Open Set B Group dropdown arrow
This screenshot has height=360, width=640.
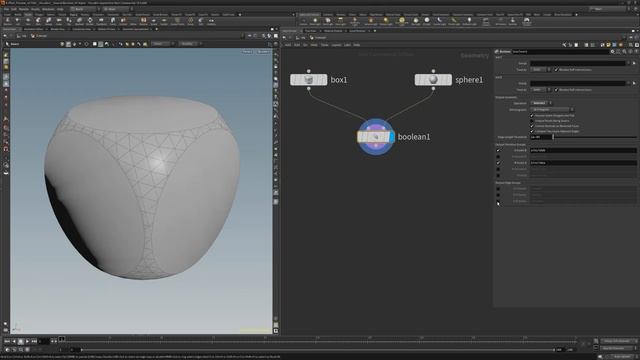pos(629,83)
